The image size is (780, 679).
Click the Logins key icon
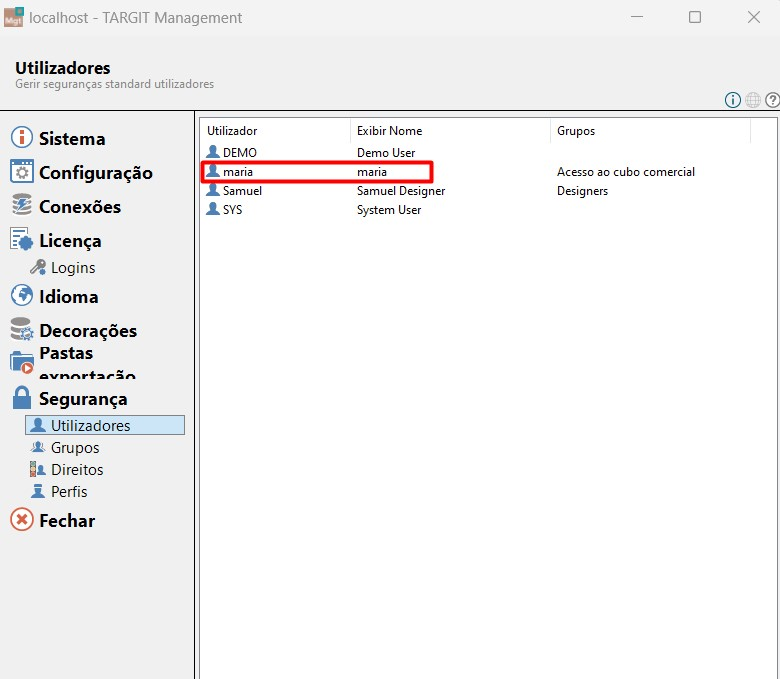[38, 267]
